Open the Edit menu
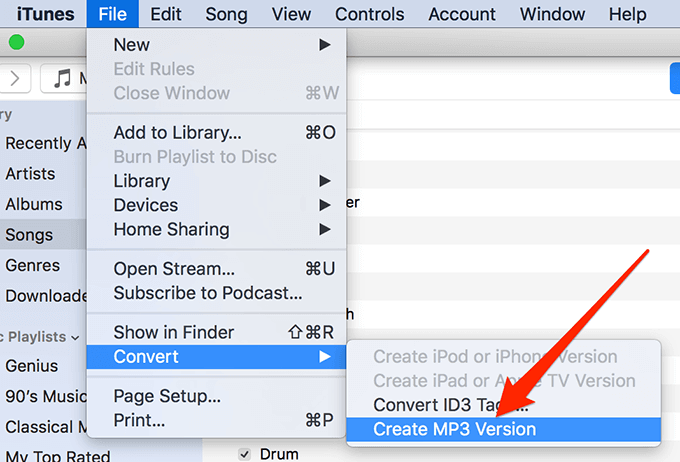The image size is (680, 462). click(165, 14)
